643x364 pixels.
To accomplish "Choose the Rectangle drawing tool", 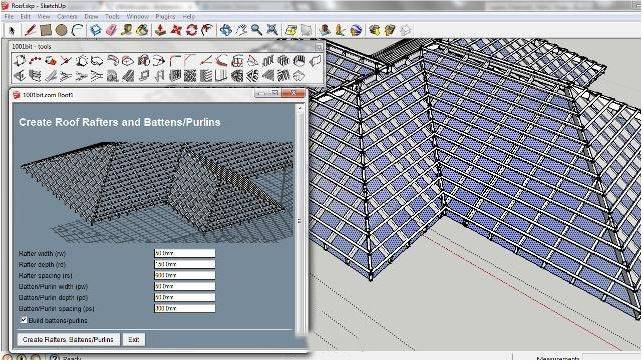I will (x=46, y=30).
